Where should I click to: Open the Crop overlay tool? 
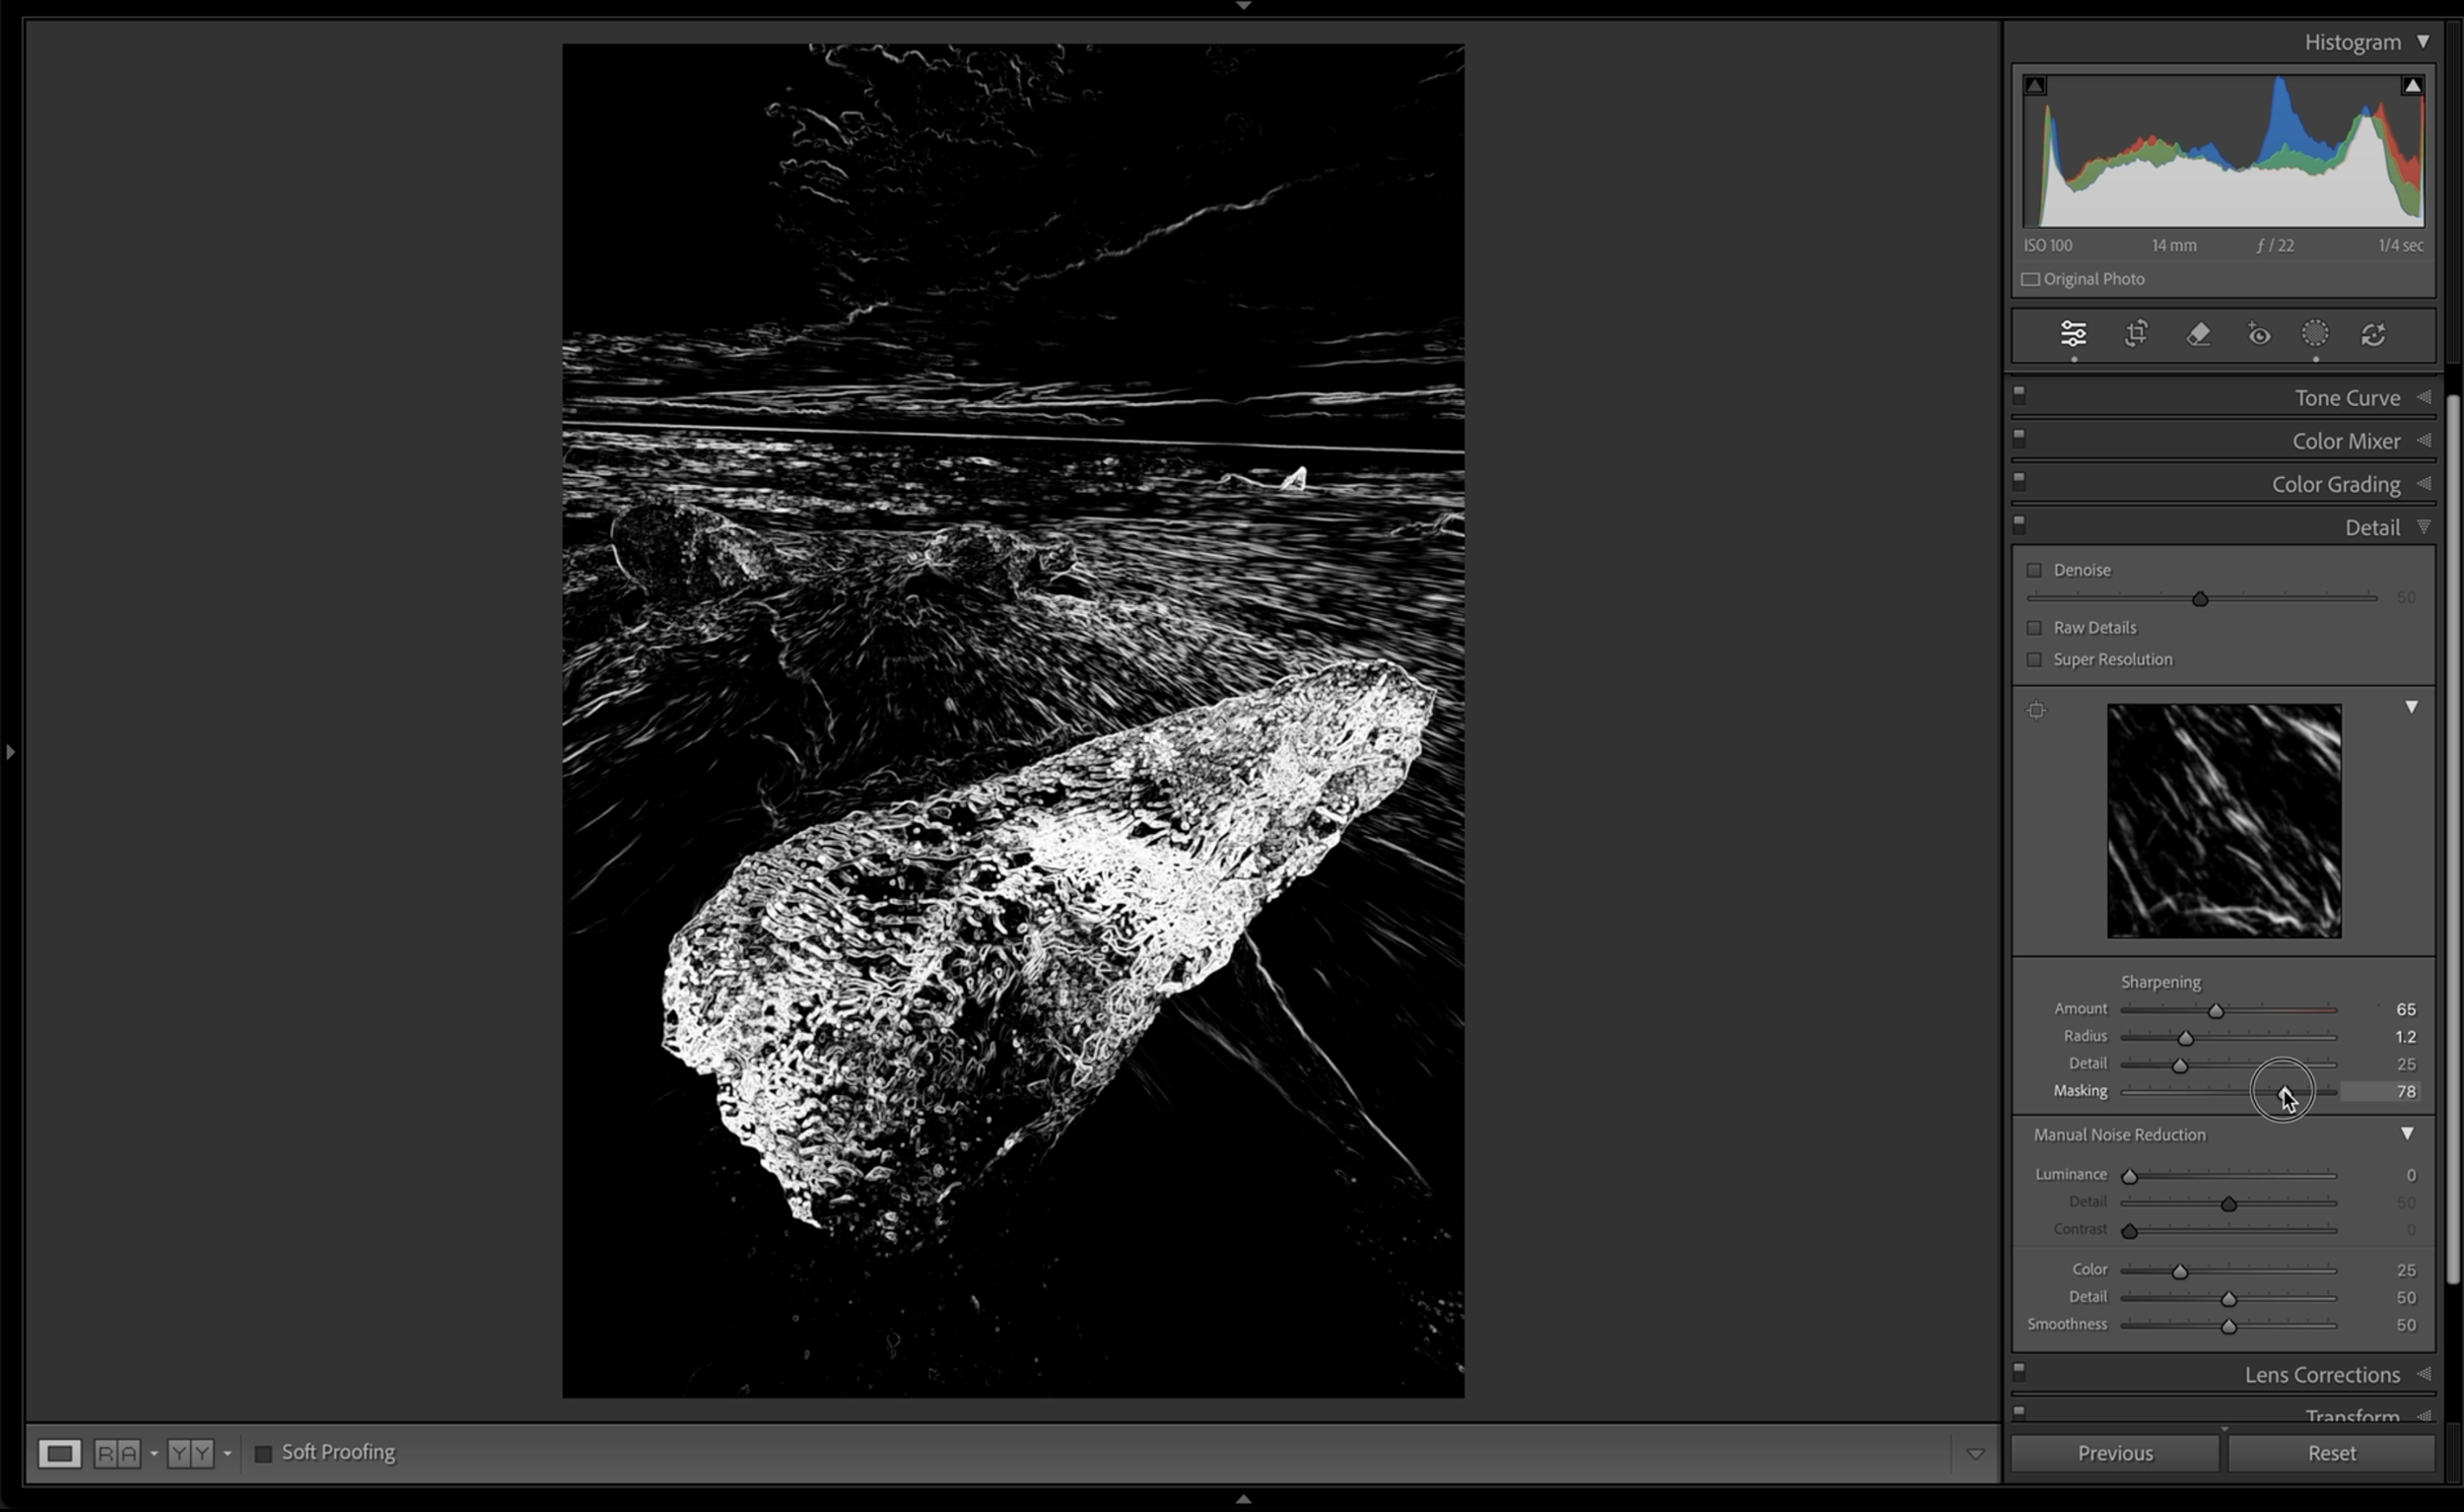click(2136, 334)
